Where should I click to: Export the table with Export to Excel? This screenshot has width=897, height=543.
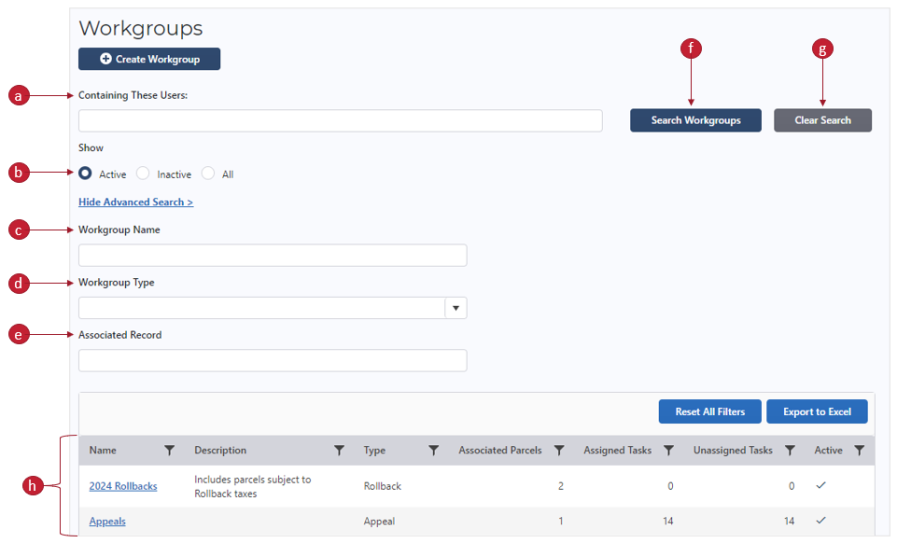pyautogui.click(x=817, y=412)
